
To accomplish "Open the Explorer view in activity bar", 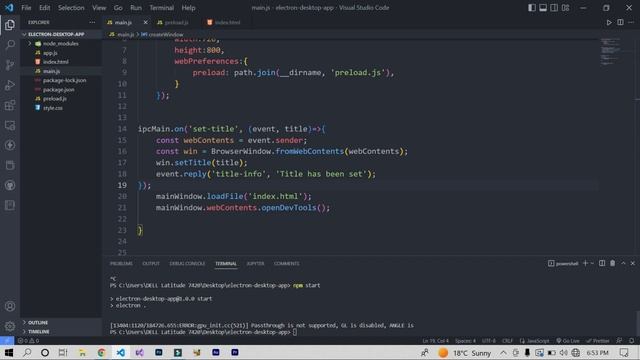I will [10, 25].
